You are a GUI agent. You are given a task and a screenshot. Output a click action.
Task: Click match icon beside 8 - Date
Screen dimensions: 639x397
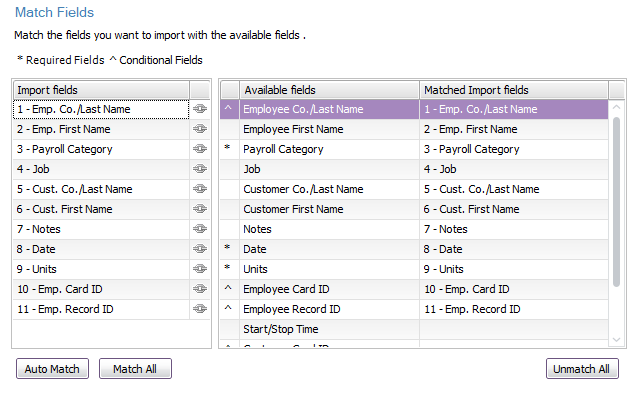click(x=200, y=249)
